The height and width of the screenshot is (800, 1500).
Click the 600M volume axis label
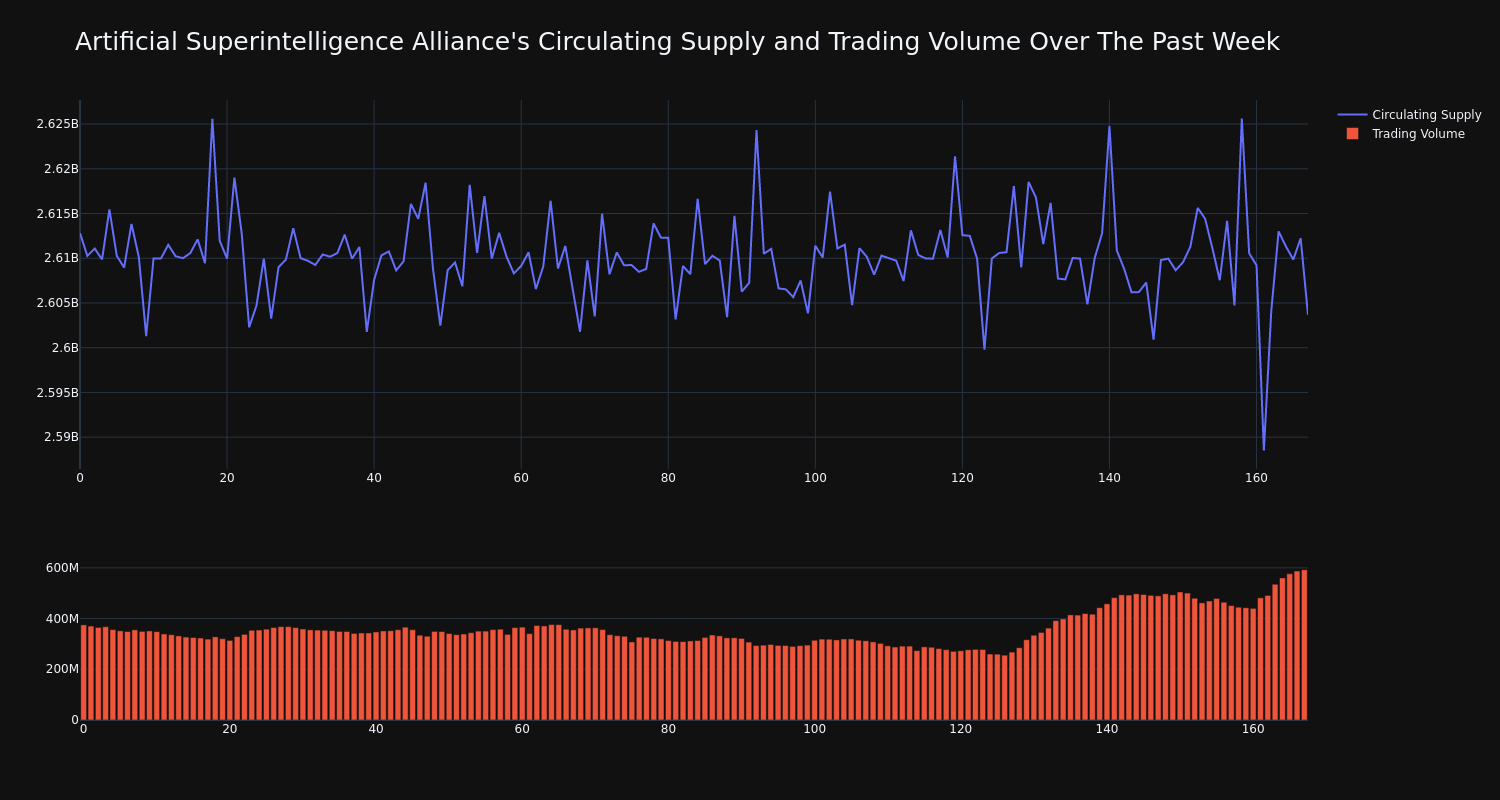(62, 568)
